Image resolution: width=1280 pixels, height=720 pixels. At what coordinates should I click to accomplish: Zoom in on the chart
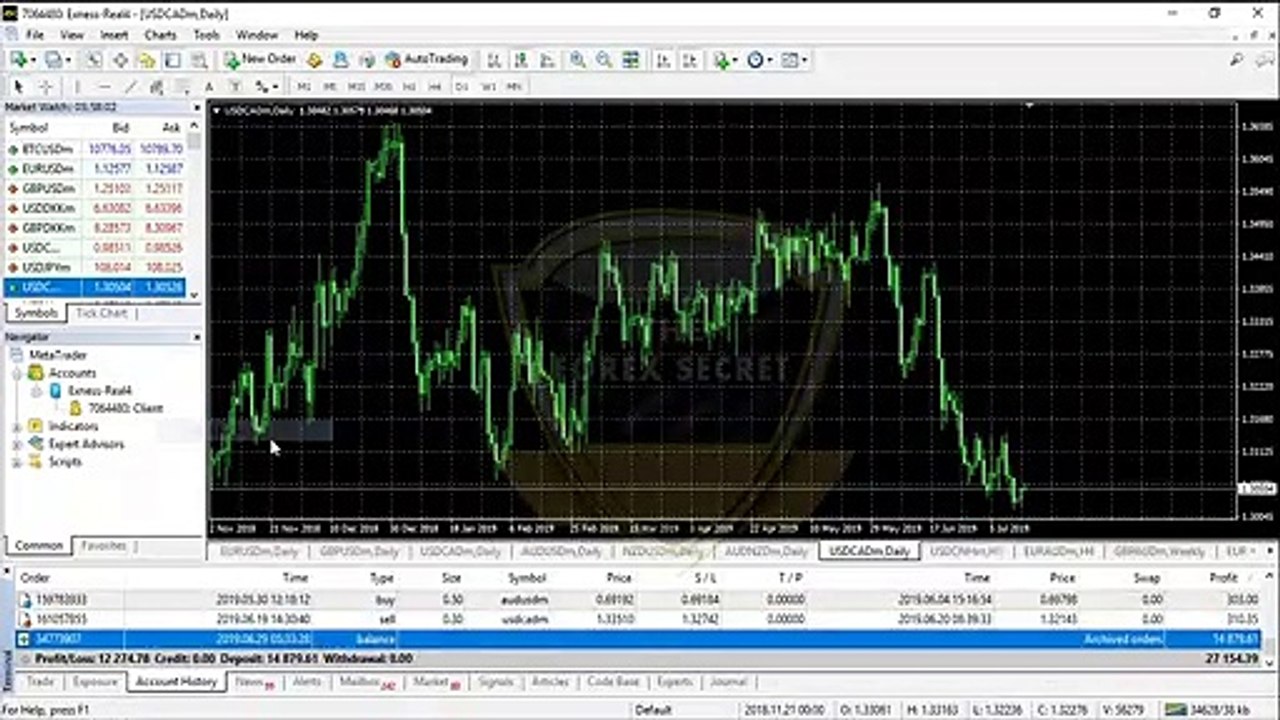(x=578, y=60)
